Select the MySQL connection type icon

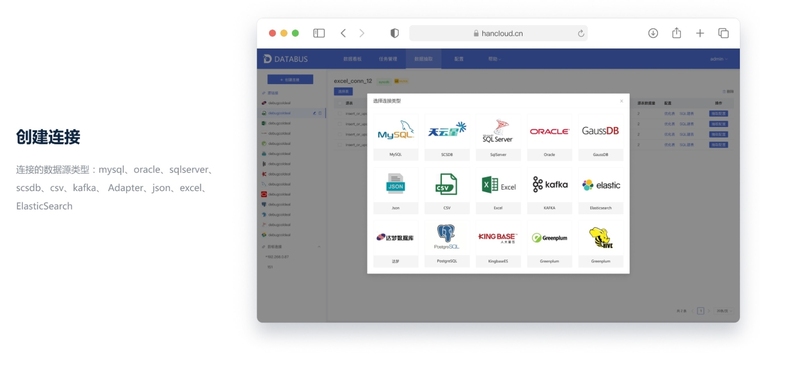(x=396, y=131)
